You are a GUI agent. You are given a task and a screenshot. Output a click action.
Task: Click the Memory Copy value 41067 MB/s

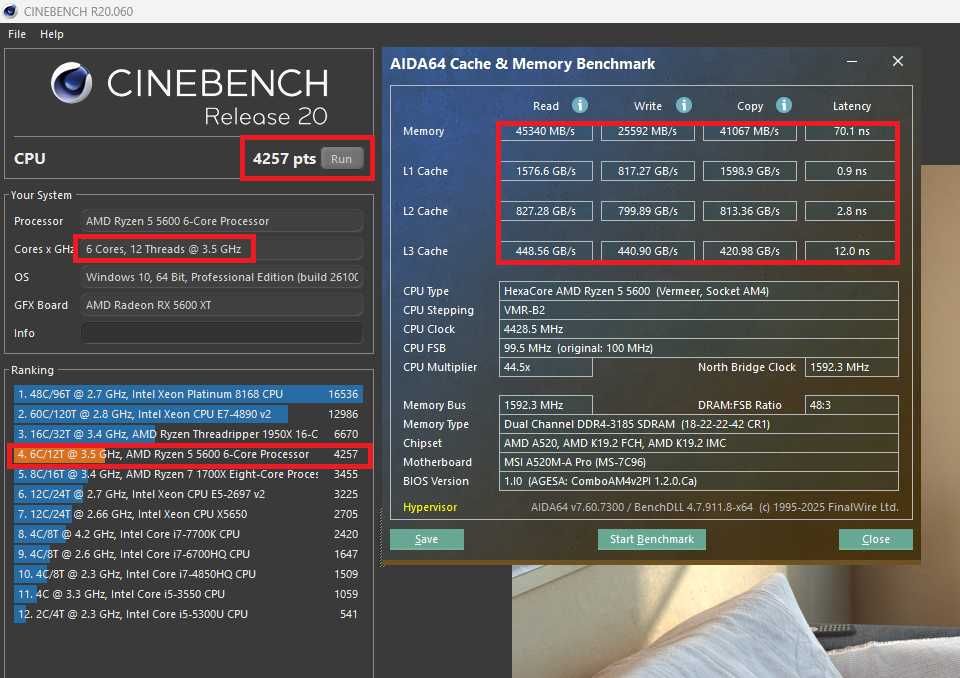[749, 131]
